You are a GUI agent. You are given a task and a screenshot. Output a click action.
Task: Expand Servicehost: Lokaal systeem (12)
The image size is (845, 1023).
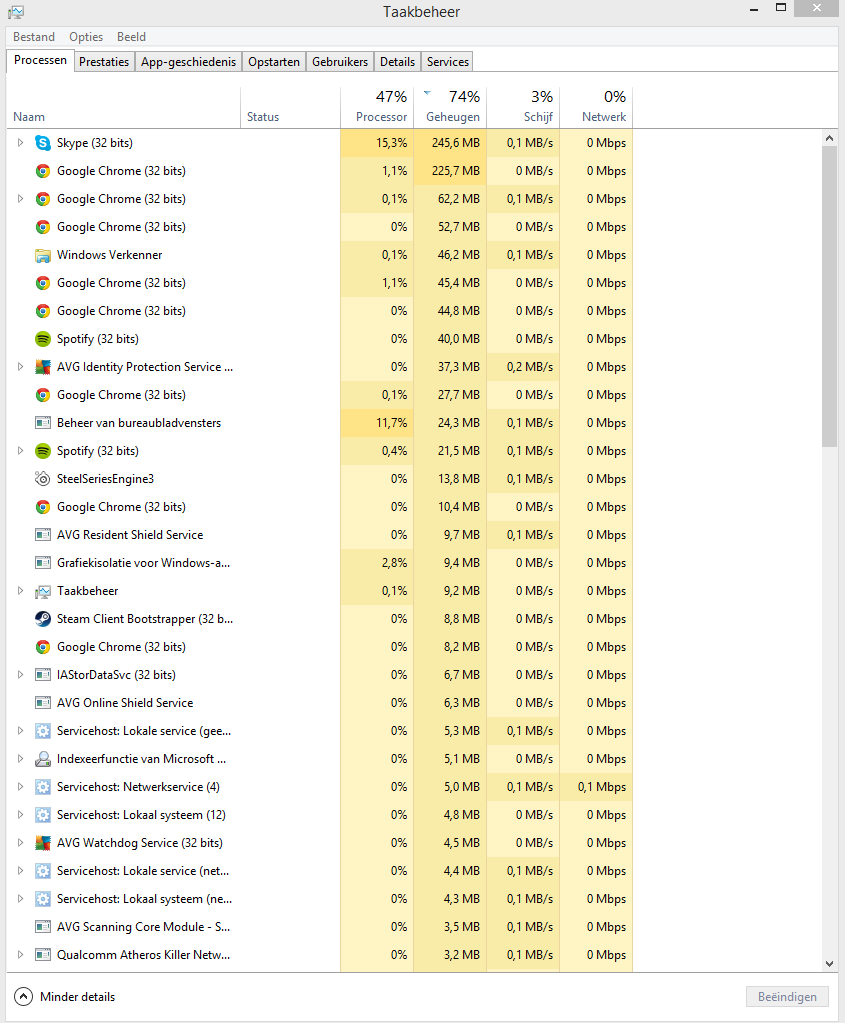pos(20,816)
